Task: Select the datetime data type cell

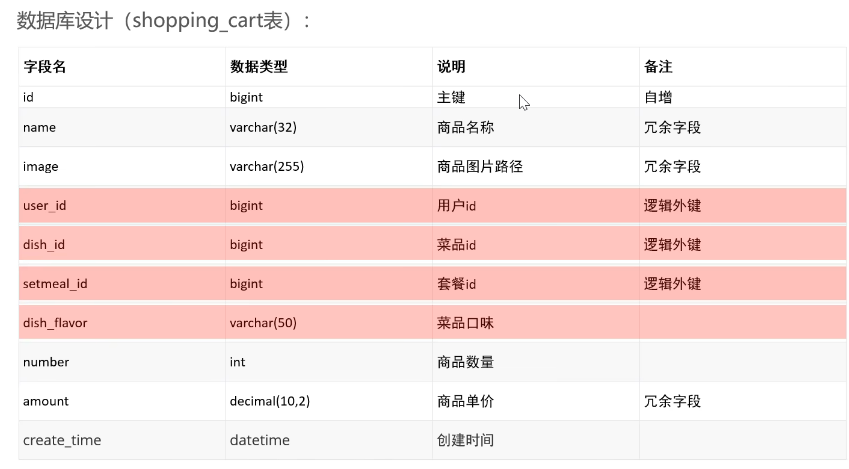Action: click(x=260, y=440)
